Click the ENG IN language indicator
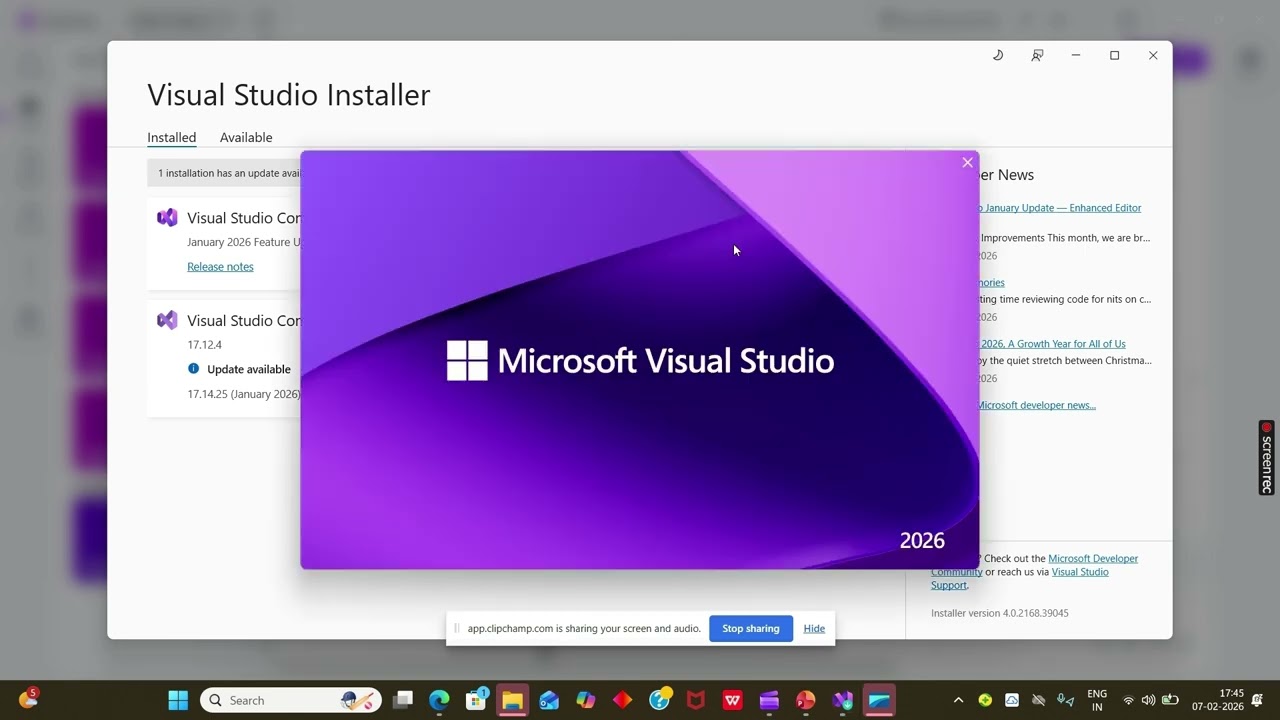 click(1097, 700)
